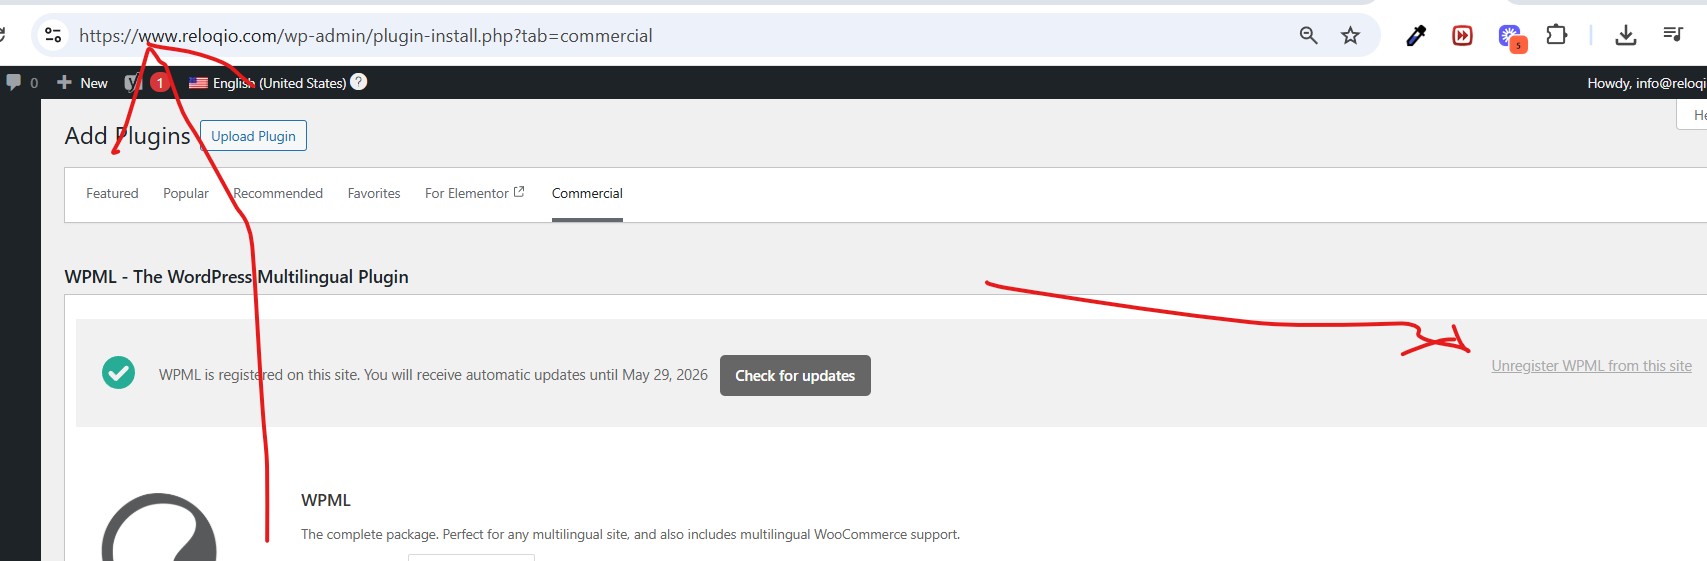The image size is (1707, 561).
Task: Click the zoom magnifier icon in address bar
Action: click(x=1308, y=35)
